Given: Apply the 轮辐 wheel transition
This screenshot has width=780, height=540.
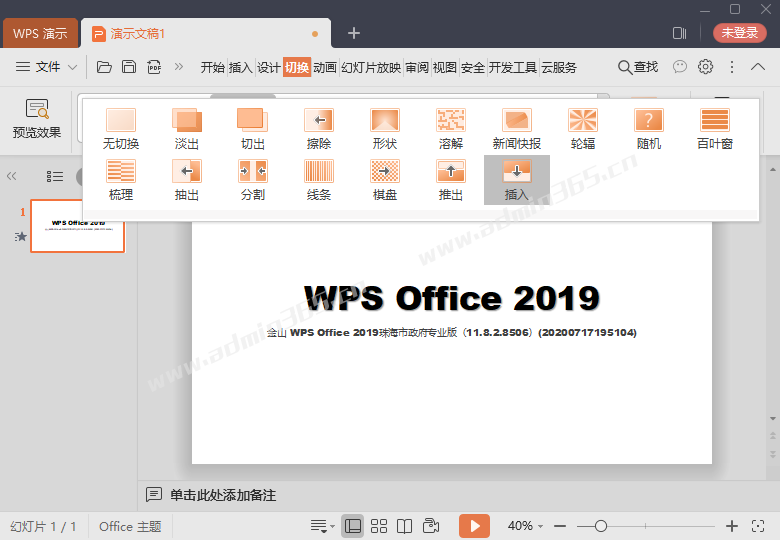Looking at the screenshot, I should click(x=583, y=129).
